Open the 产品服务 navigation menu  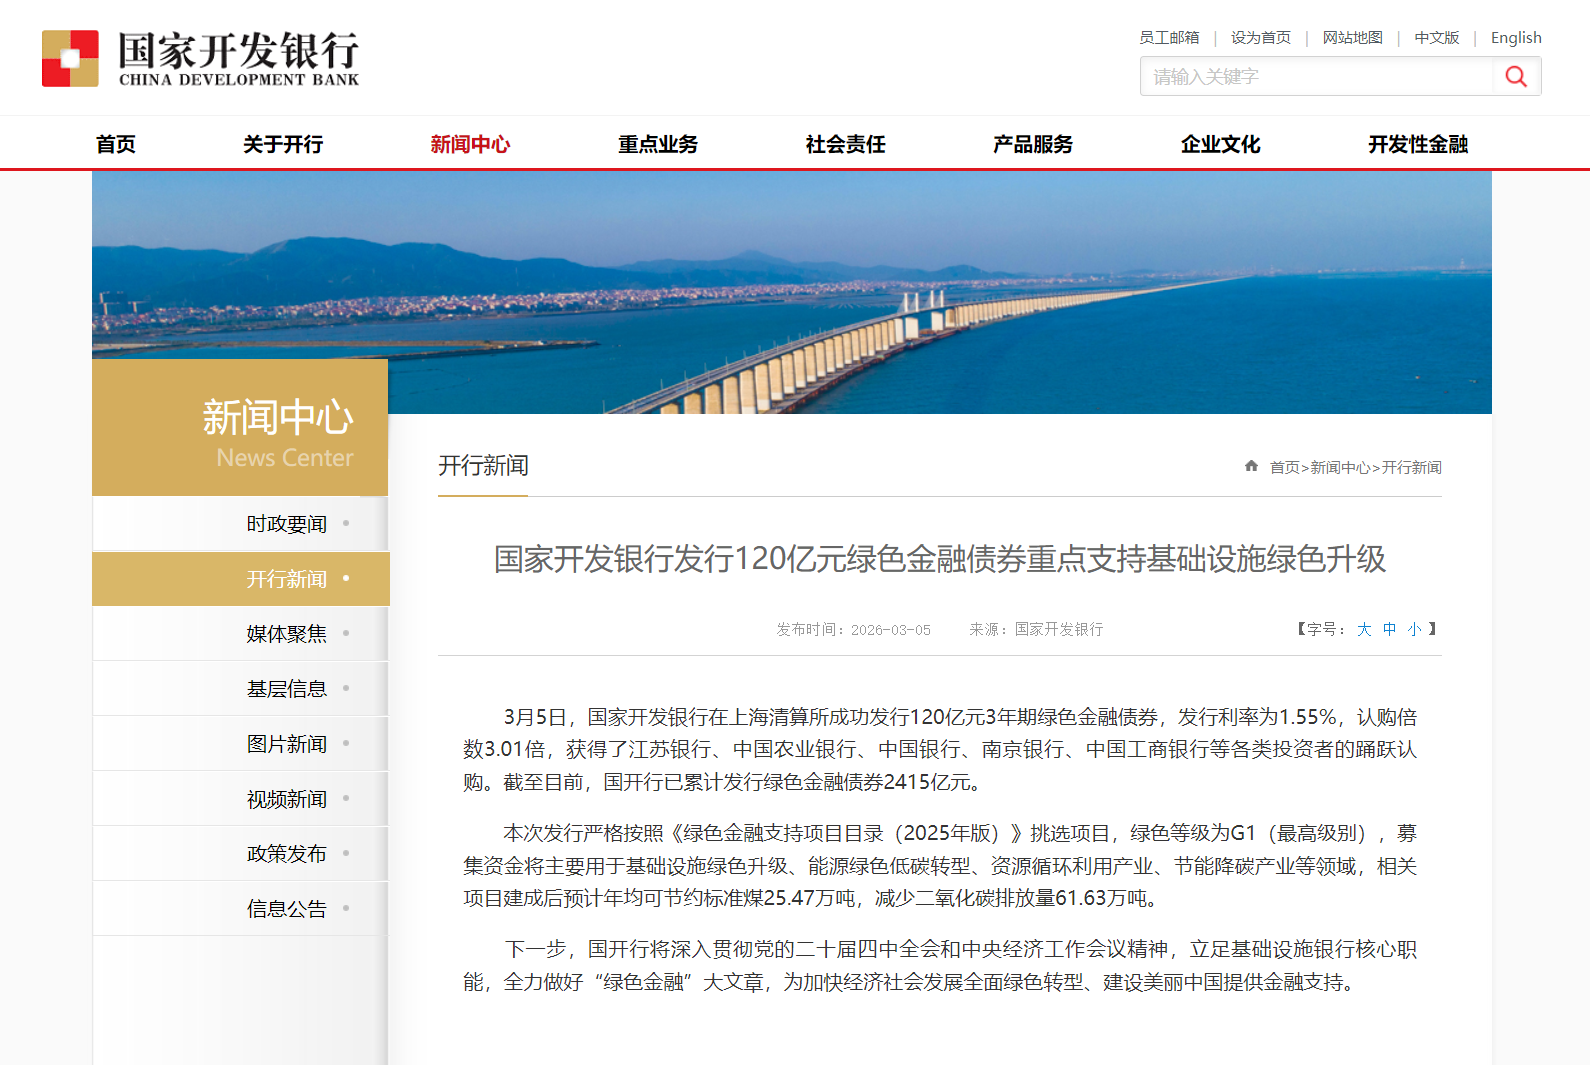[1033, 144]
